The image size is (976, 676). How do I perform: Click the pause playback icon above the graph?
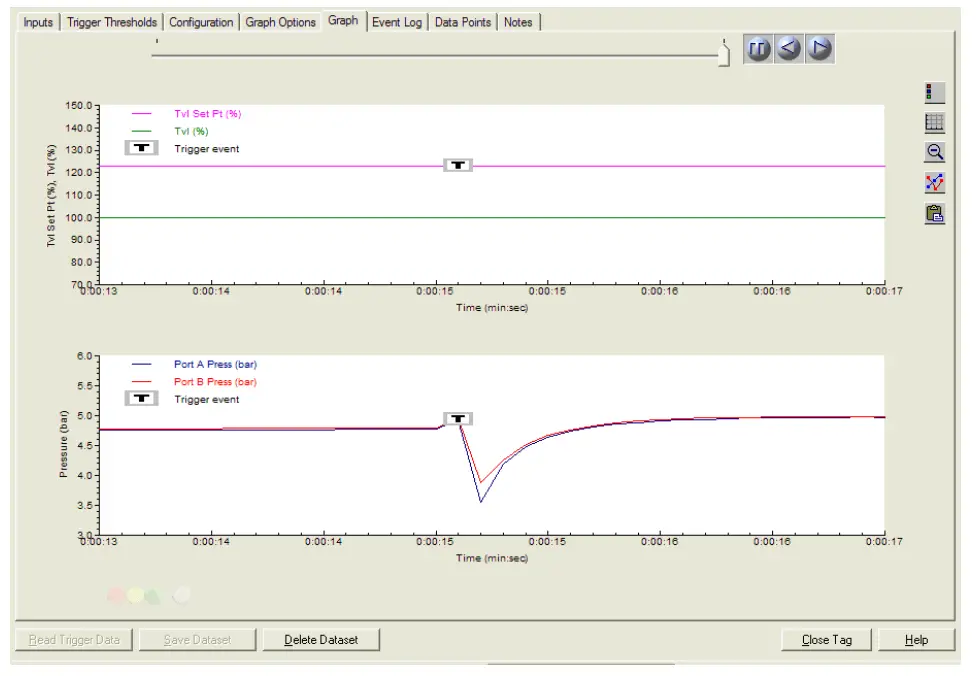pyautogui.click(x=760, y=48)
